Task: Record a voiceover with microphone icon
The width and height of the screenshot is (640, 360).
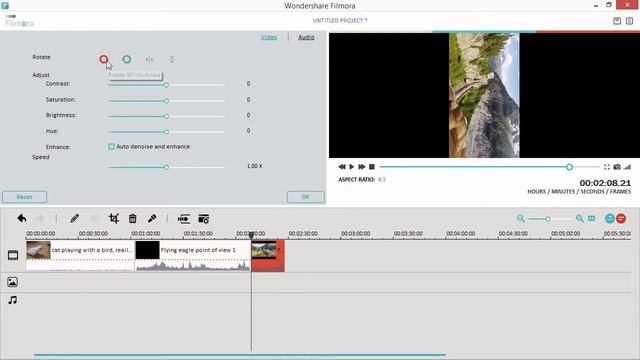Action: coord(152,218)
